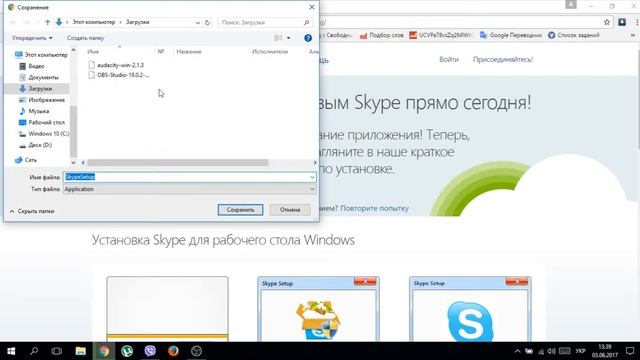Screen dimensions: 640x360
Task: Expand the Имя файла dropdown arrow
Action: coord(312,177)
